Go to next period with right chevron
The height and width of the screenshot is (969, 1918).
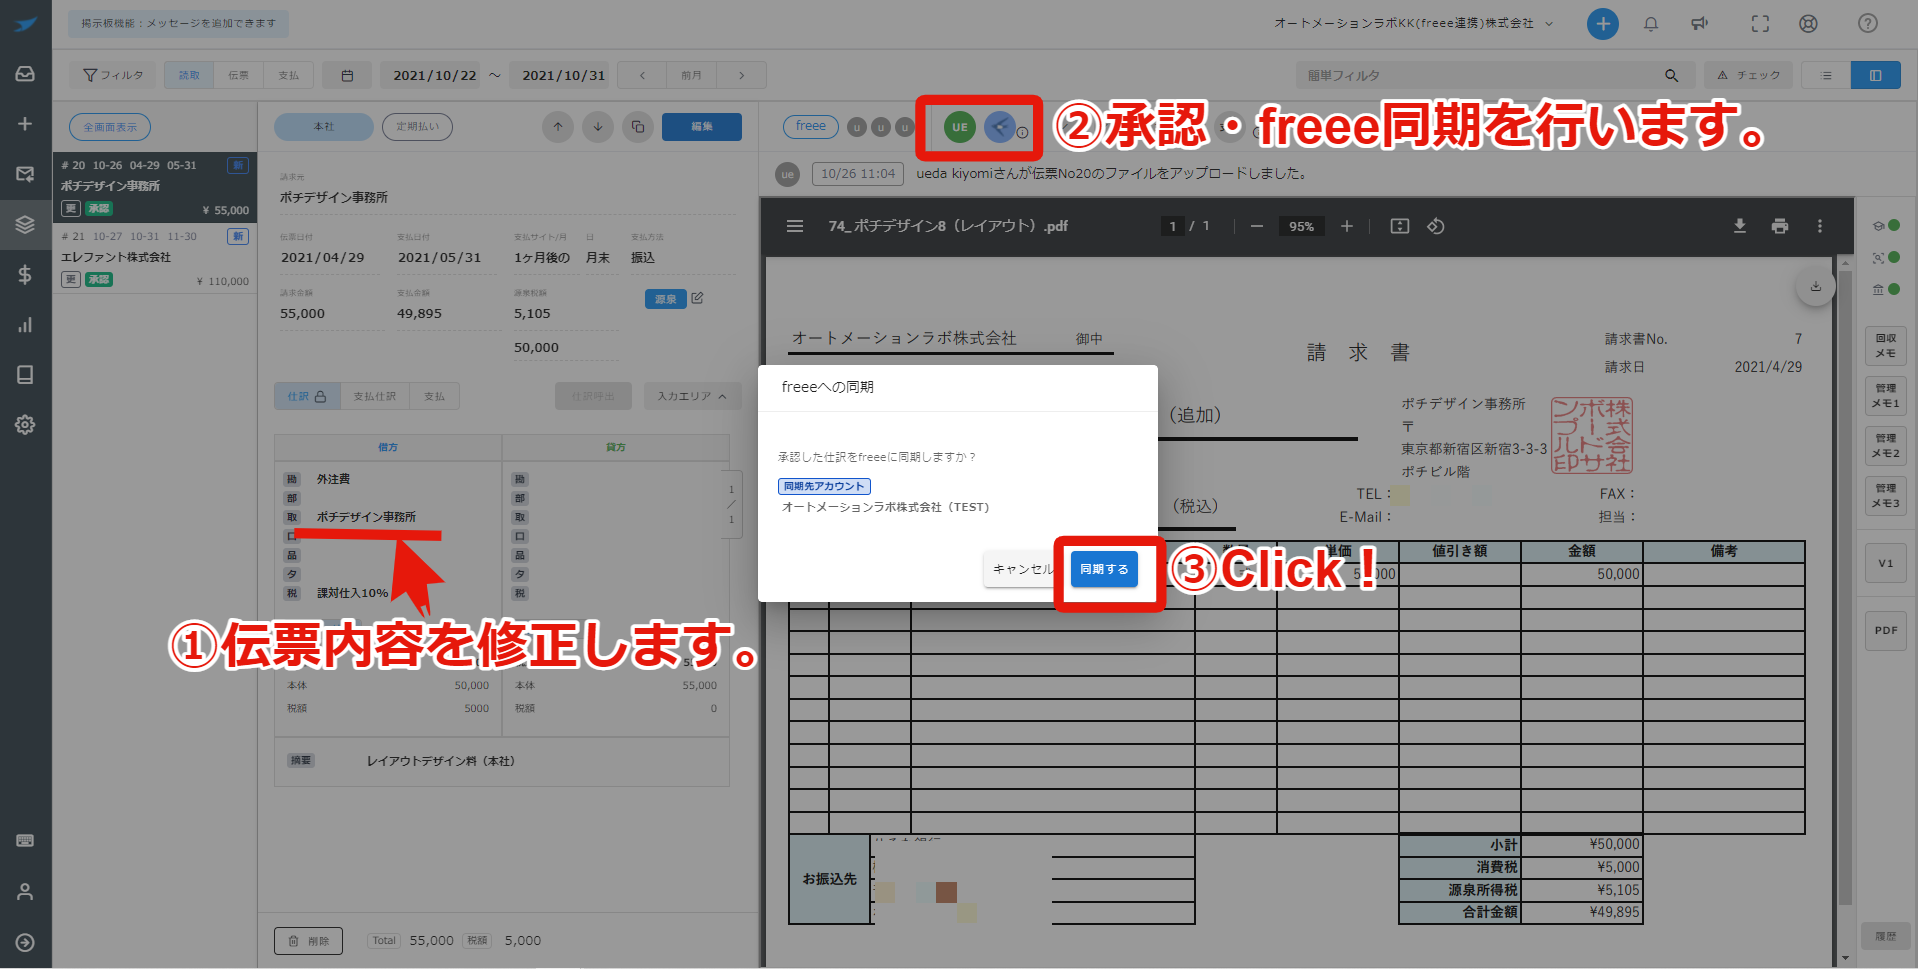pos(741,75)
